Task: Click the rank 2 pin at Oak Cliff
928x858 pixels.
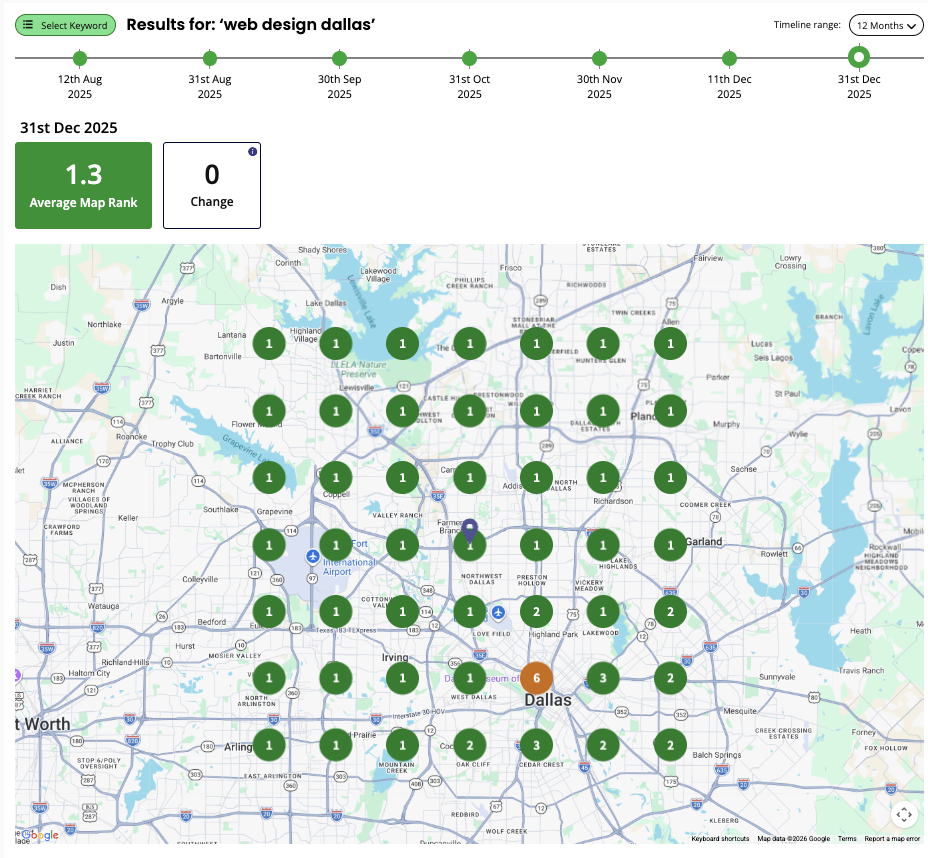Action: click(470, 745)
